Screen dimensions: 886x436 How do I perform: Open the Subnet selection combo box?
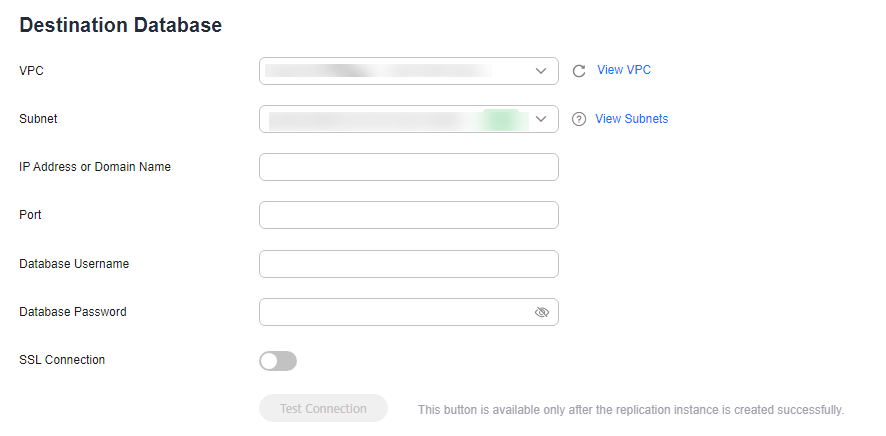click(409, 119)
